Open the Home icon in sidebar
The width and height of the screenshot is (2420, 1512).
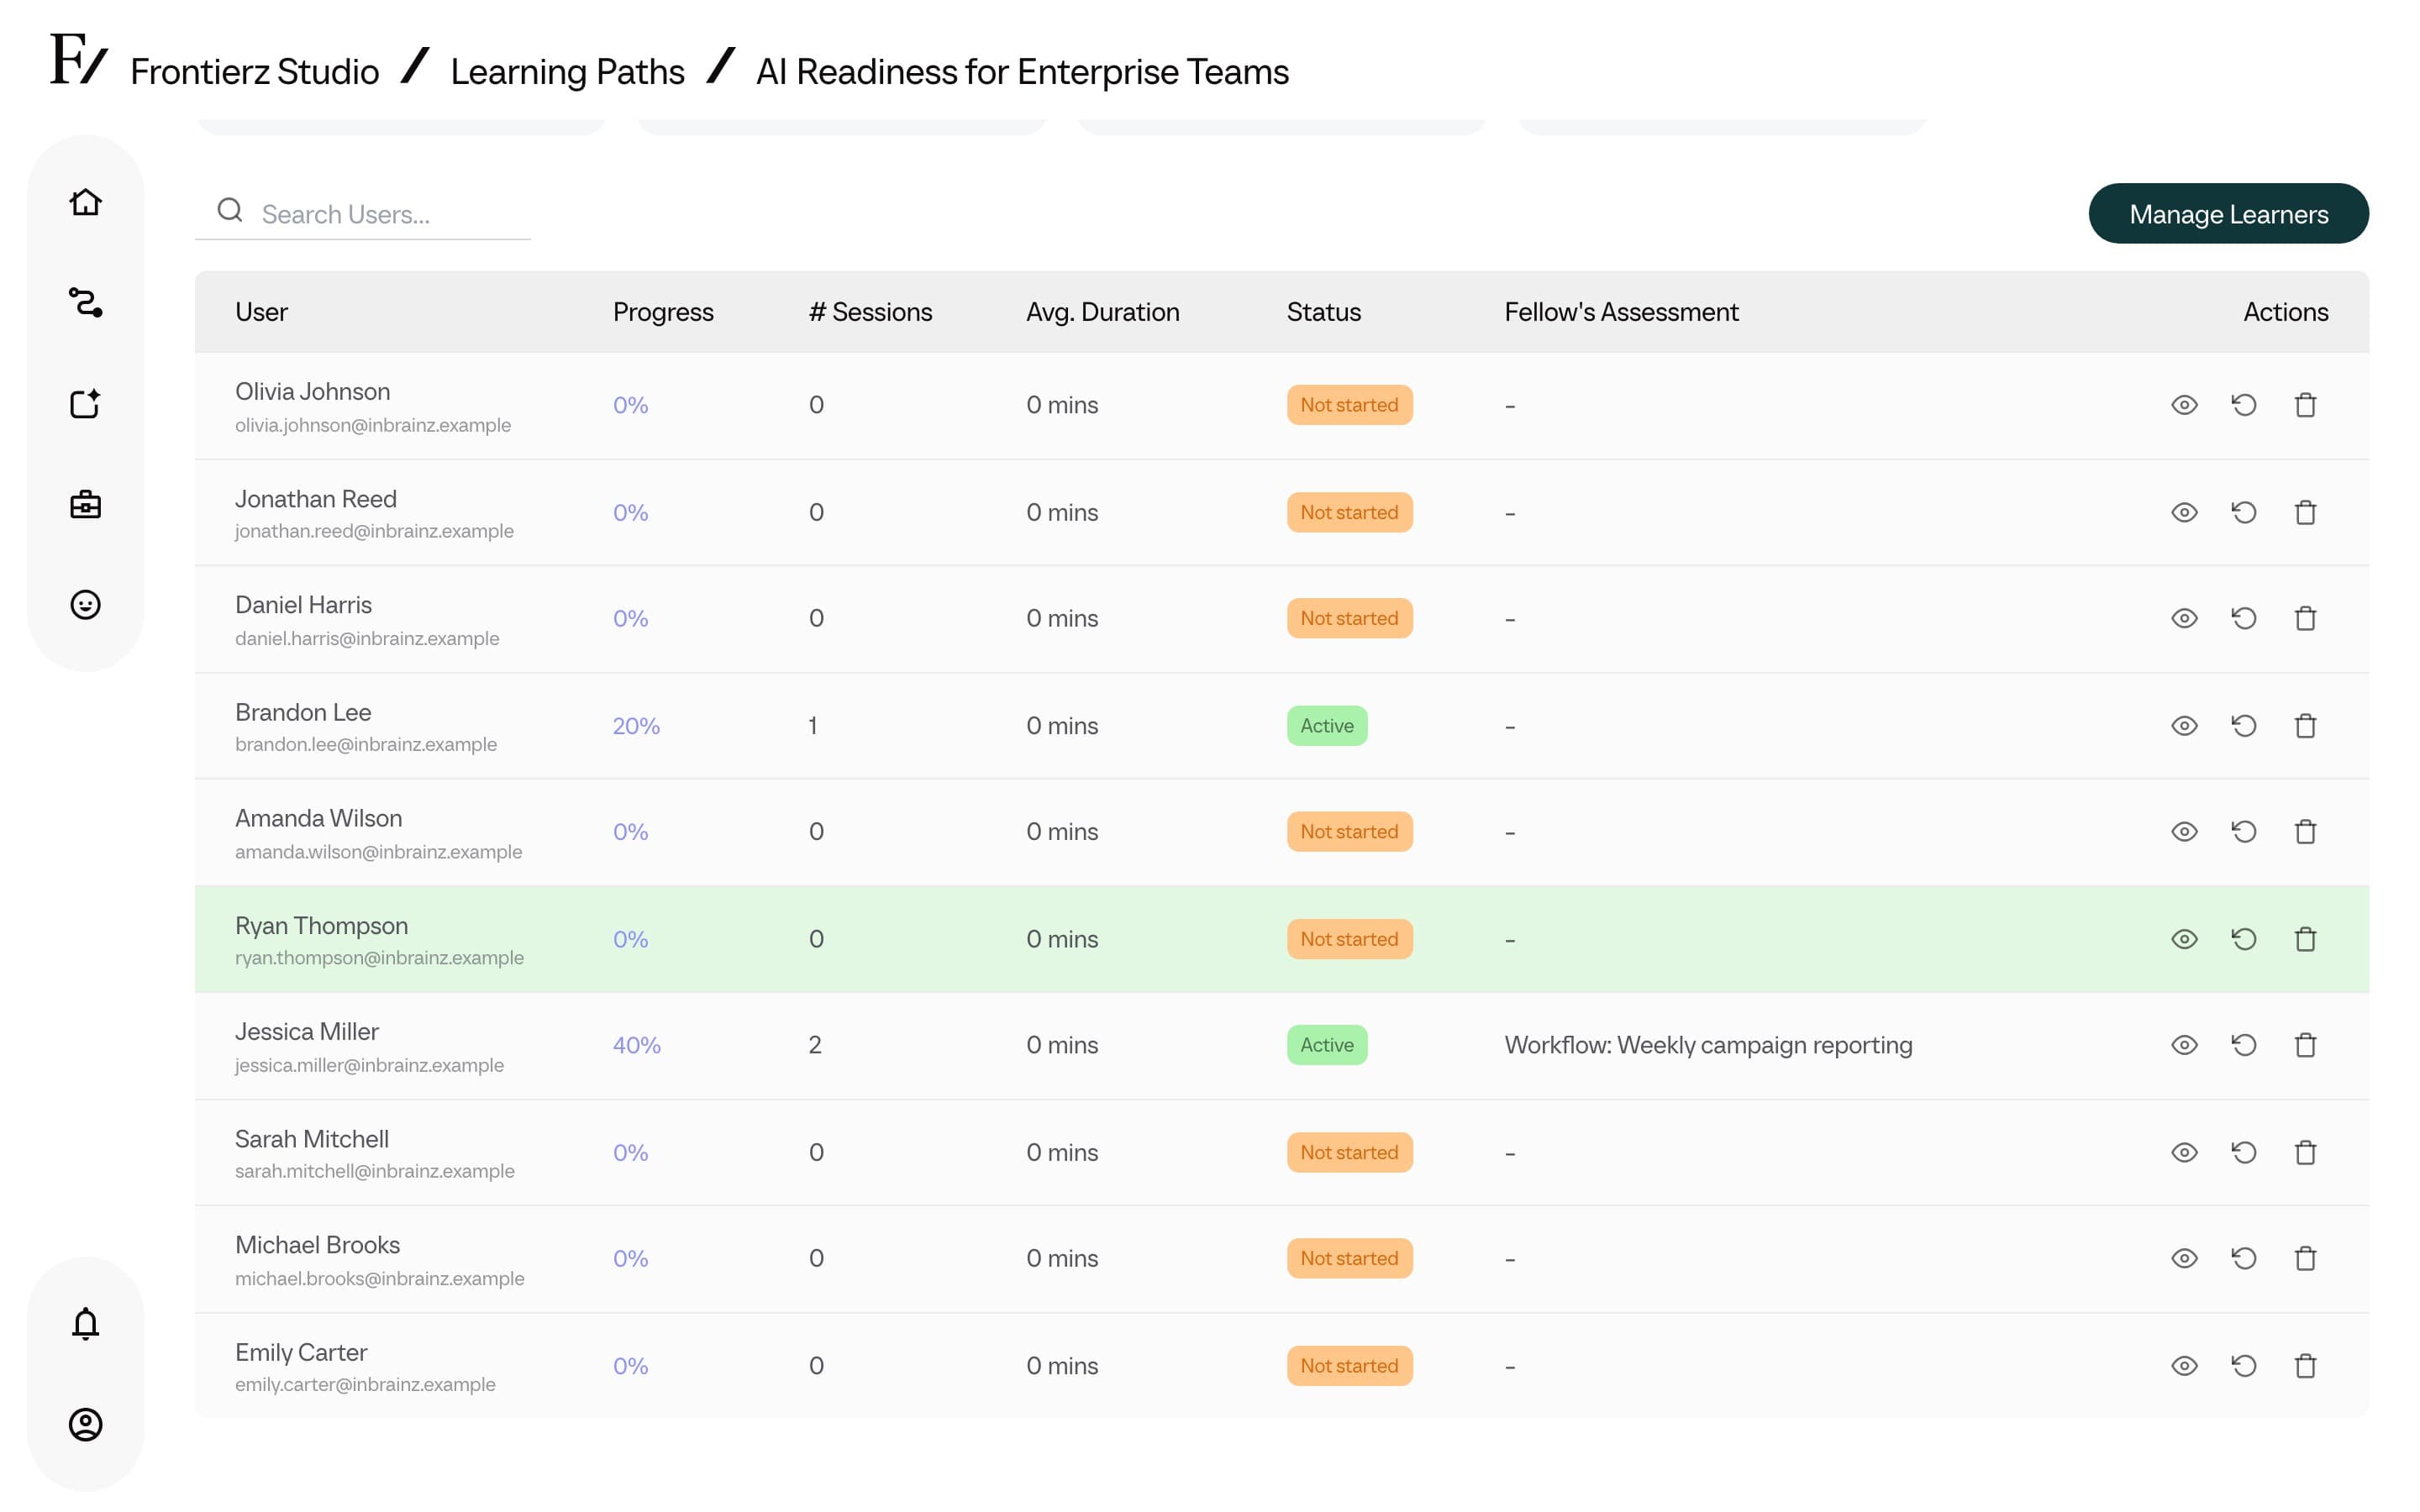pos(85,202)
